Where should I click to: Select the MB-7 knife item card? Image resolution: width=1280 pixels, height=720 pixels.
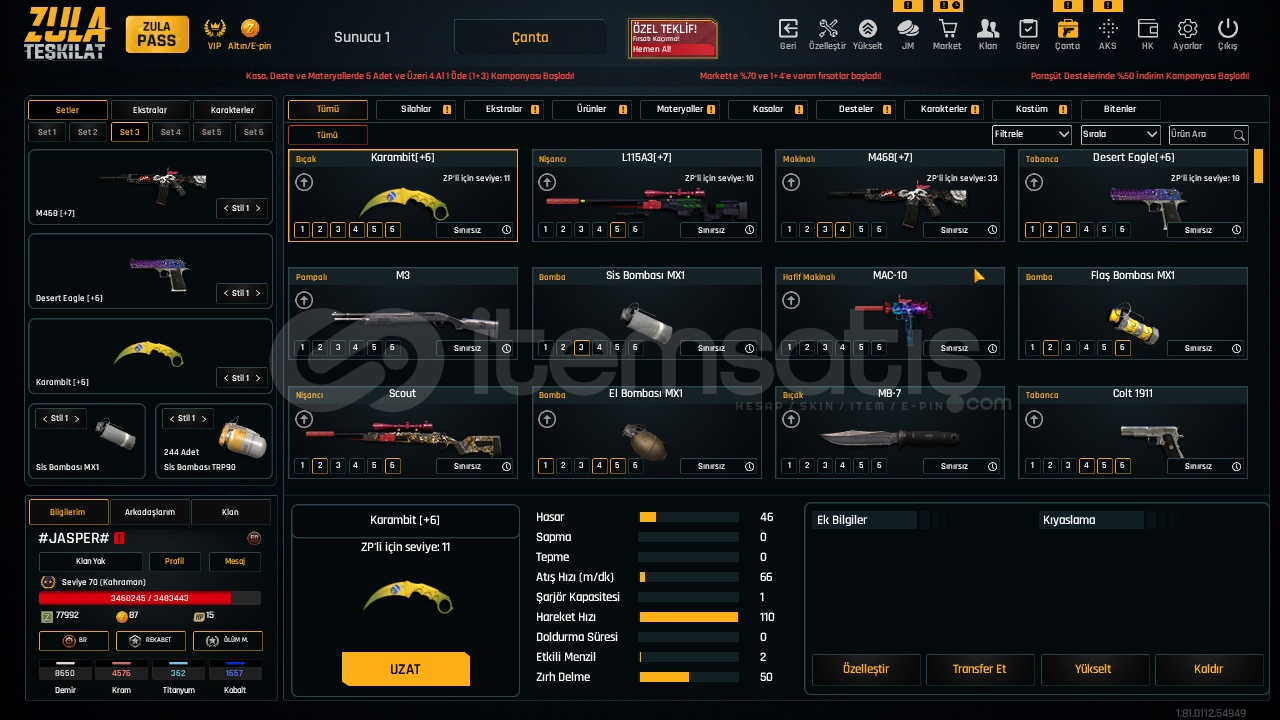[x=890, y=432]
